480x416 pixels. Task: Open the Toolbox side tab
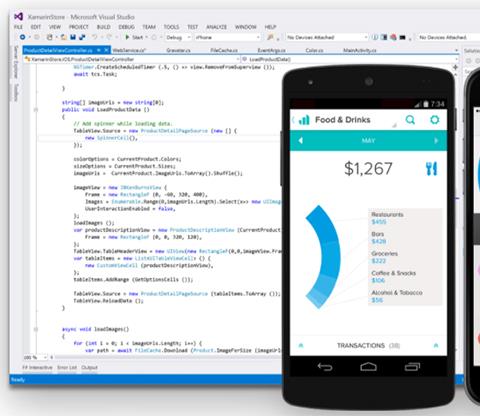15,92
